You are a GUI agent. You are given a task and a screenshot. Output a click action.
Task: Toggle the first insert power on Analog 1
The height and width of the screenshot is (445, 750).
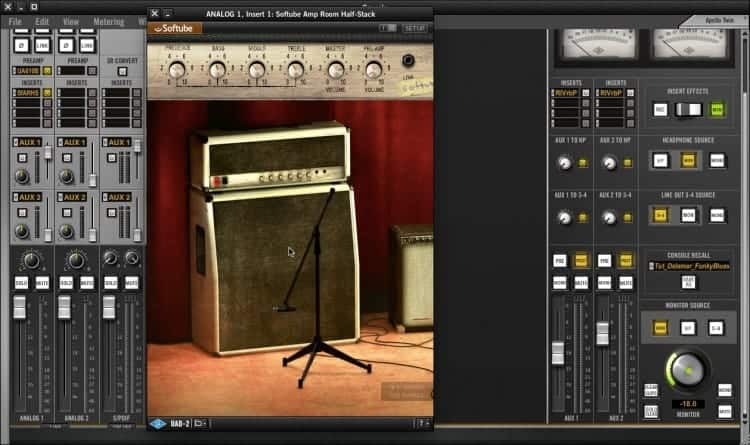(47, 92)
